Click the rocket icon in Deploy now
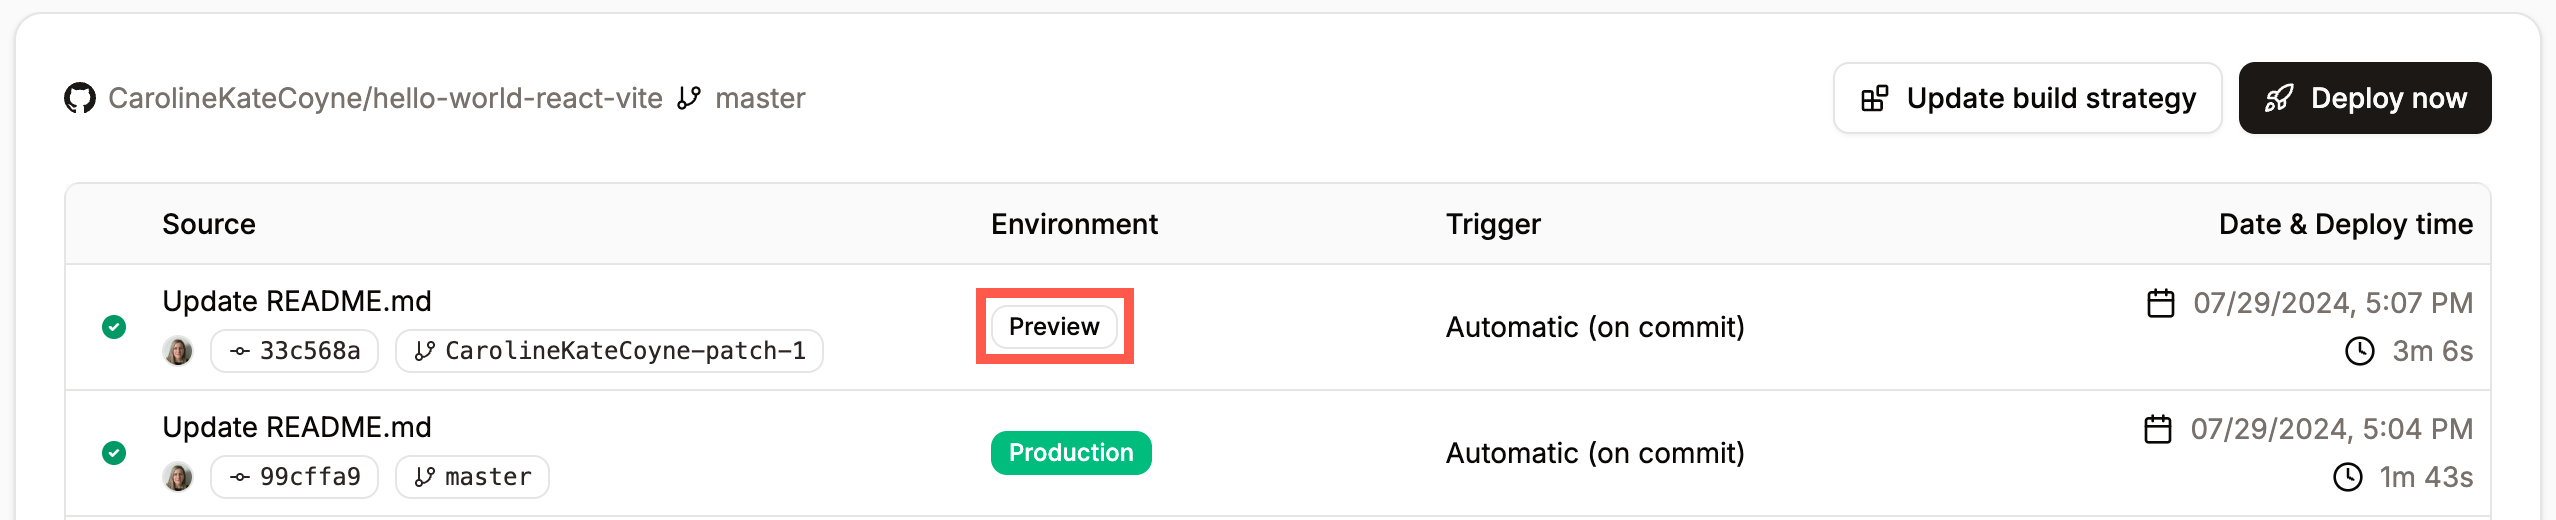The image size is (2556, 520). point(2279,98)
